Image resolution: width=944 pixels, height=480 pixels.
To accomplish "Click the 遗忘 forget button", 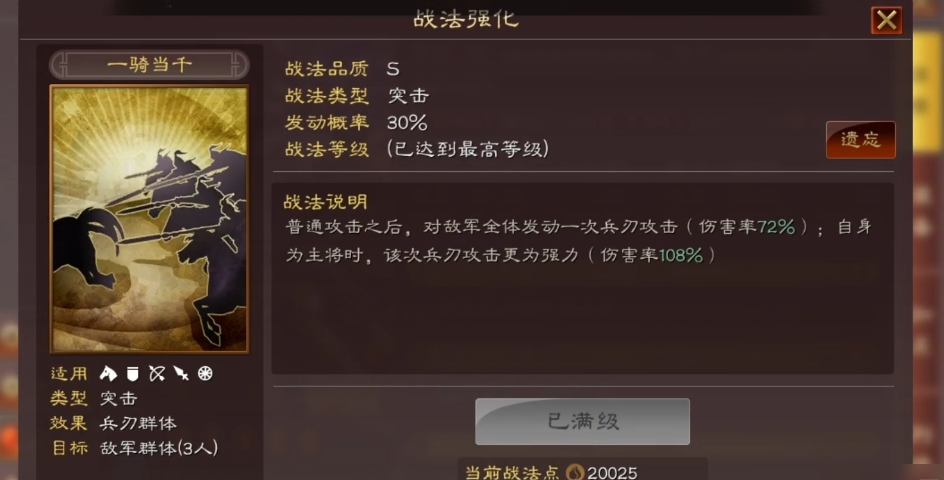I will (x=860, y=140).
